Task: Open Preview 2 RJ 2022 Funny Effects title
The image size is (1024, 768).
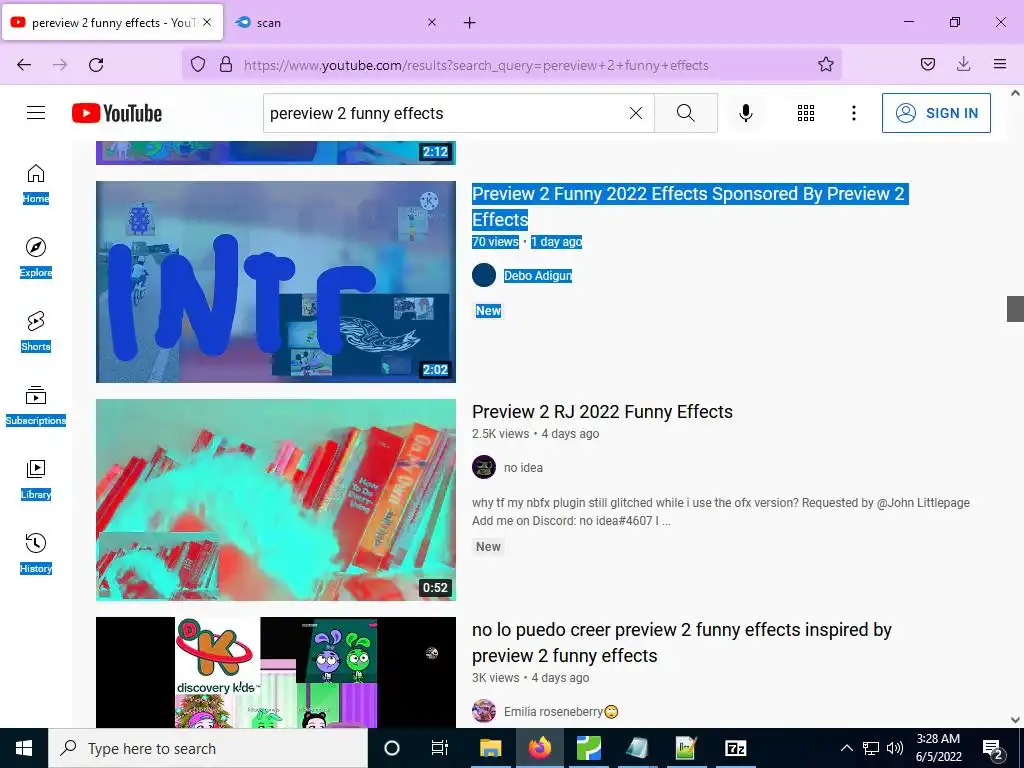Action: tap(602, 411)
